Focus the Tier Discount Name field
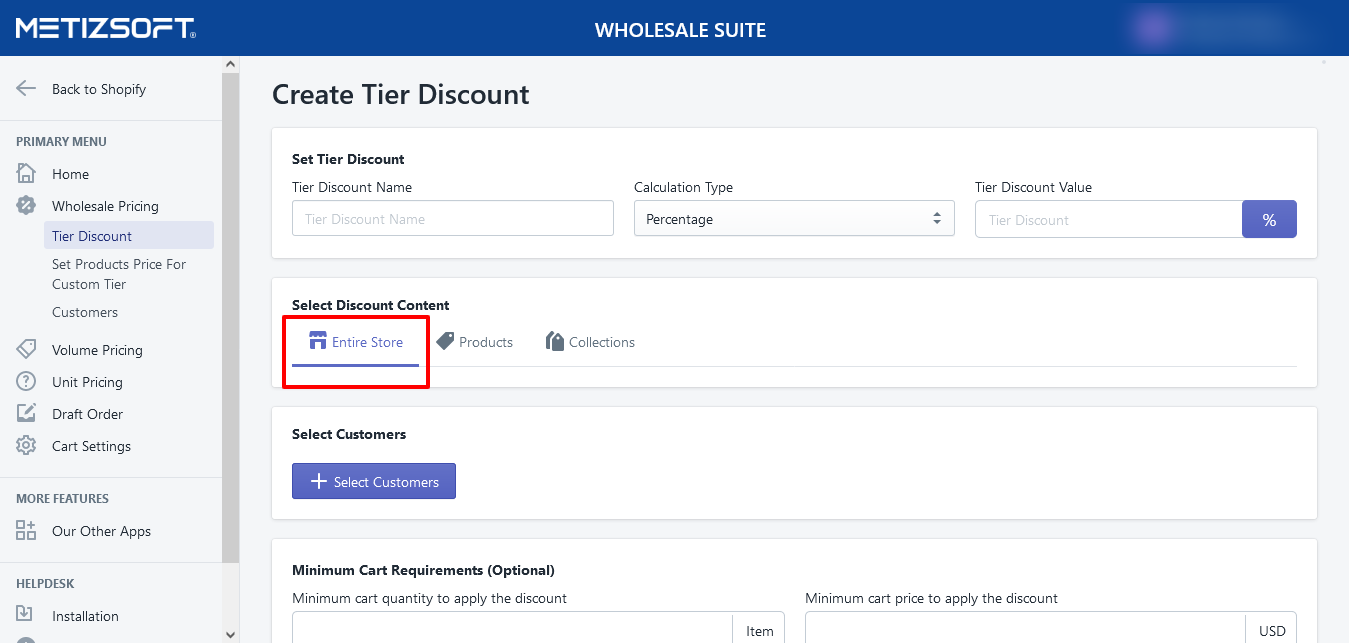This screenshot has width=1349, height=643. point(452,219)
